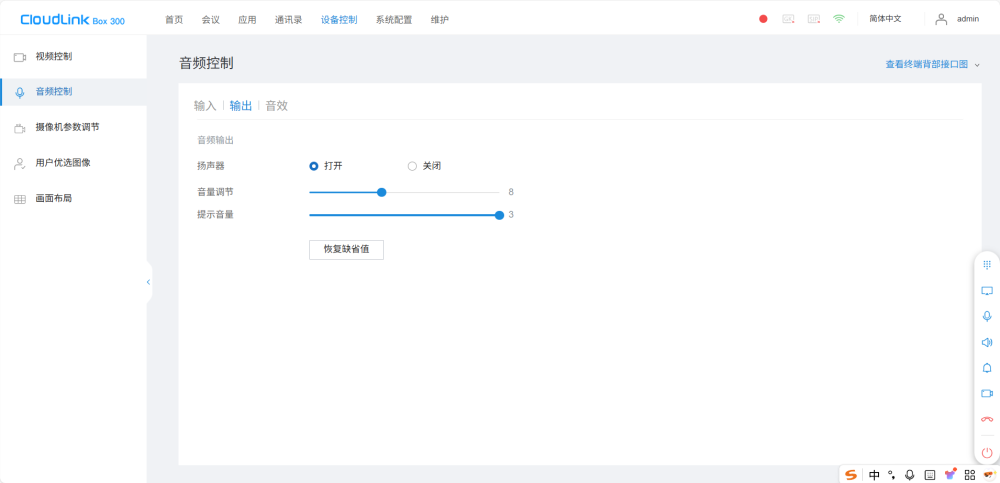Open the 通讯录 menu

click(288, 20)
